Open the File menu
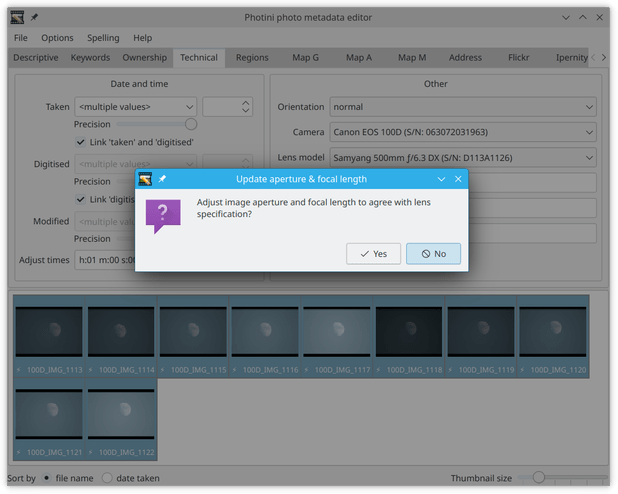Image resolution: width=618 pixels, height=494 pixels. (20, 38)
